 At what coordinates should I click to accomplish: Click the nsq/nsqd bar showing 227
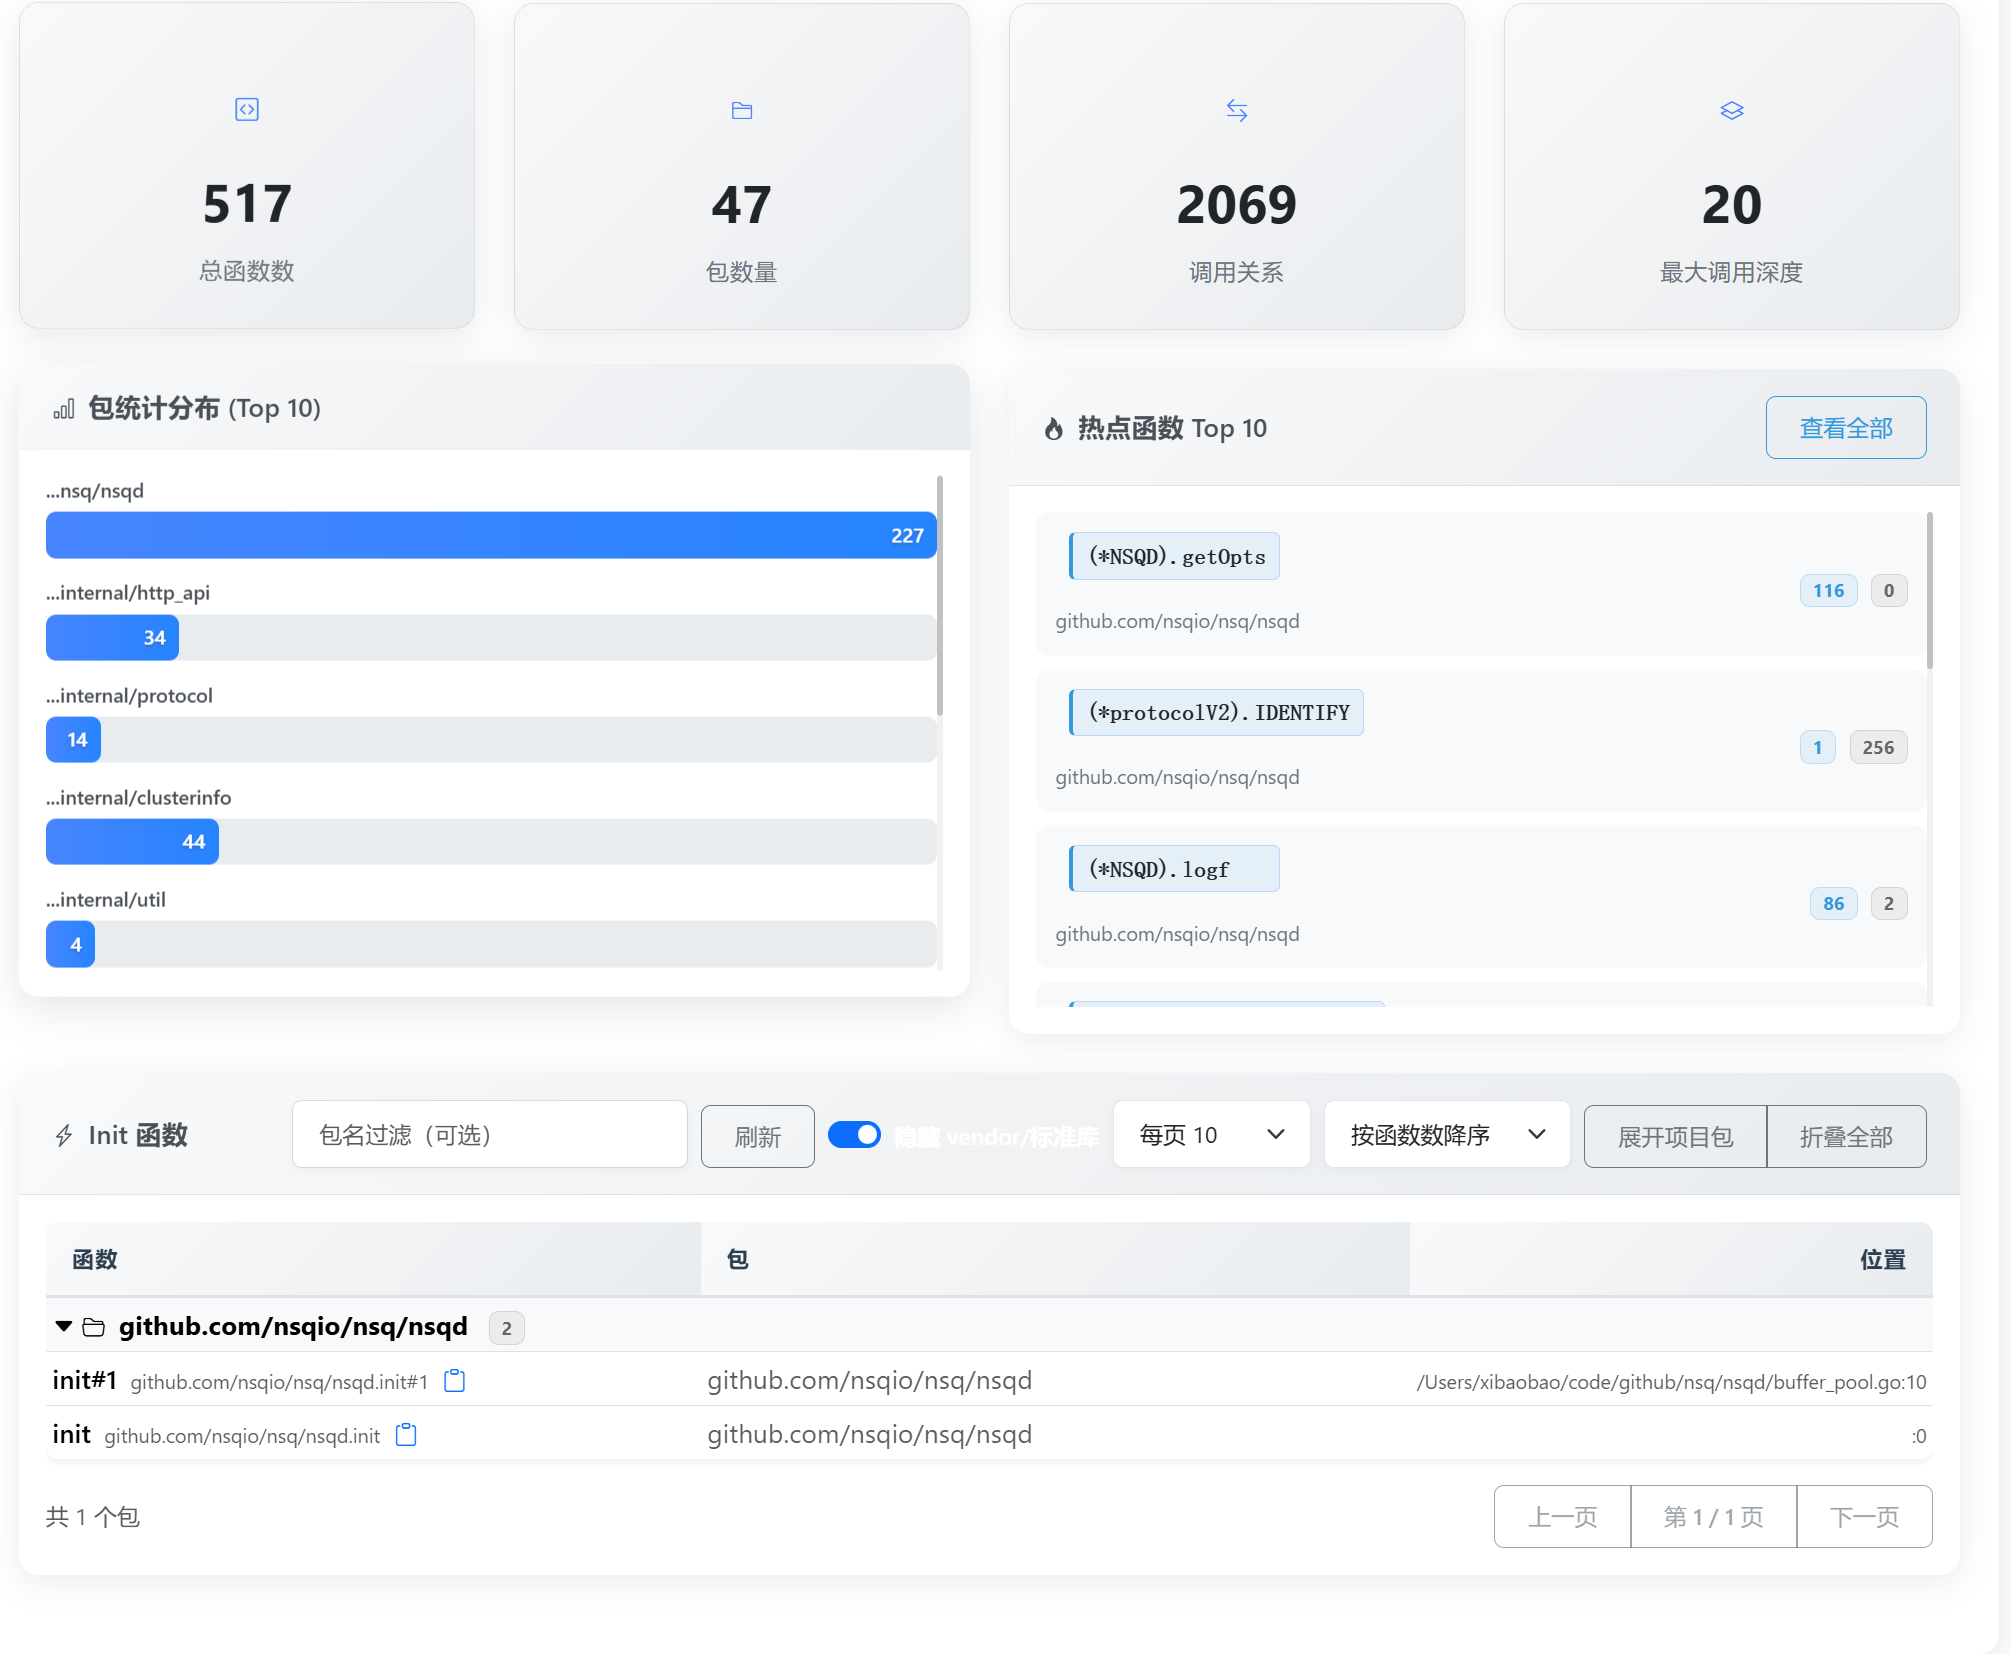[x=490, y=535]
